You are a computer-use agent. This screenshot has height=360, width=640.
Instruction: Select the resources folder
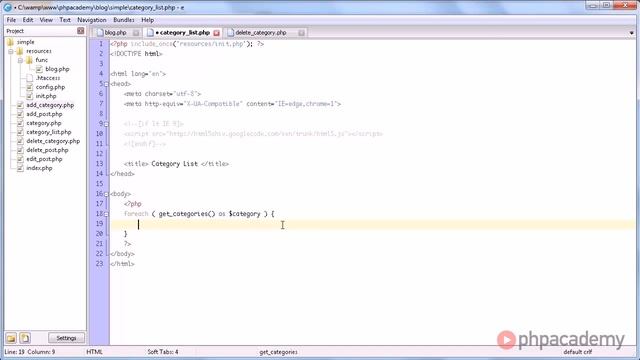(39, 51)
